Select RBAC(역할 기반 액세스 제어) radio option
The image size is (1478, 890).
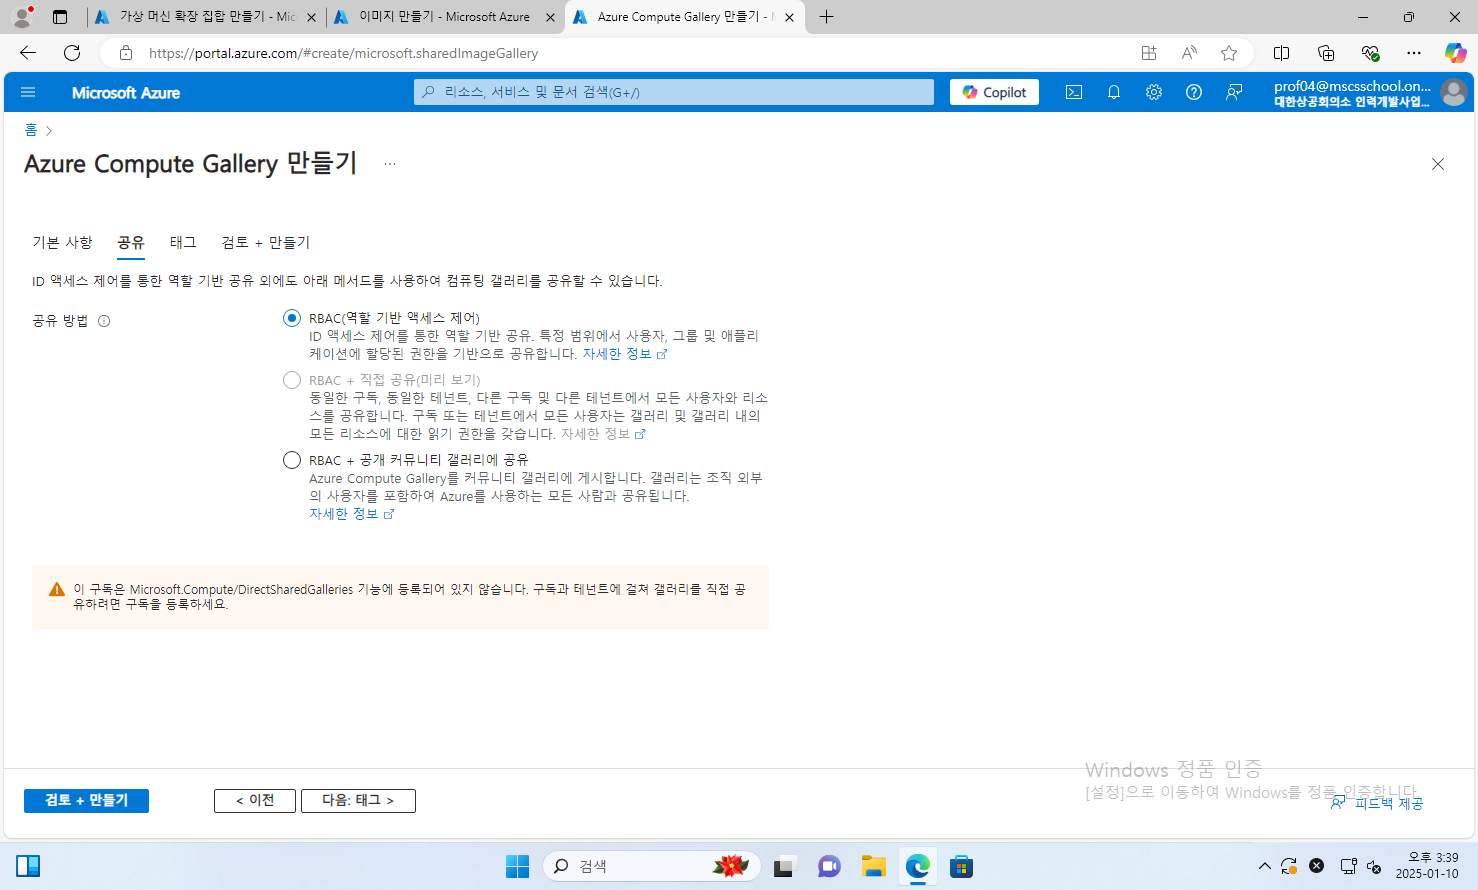click(x=292, y=318)
